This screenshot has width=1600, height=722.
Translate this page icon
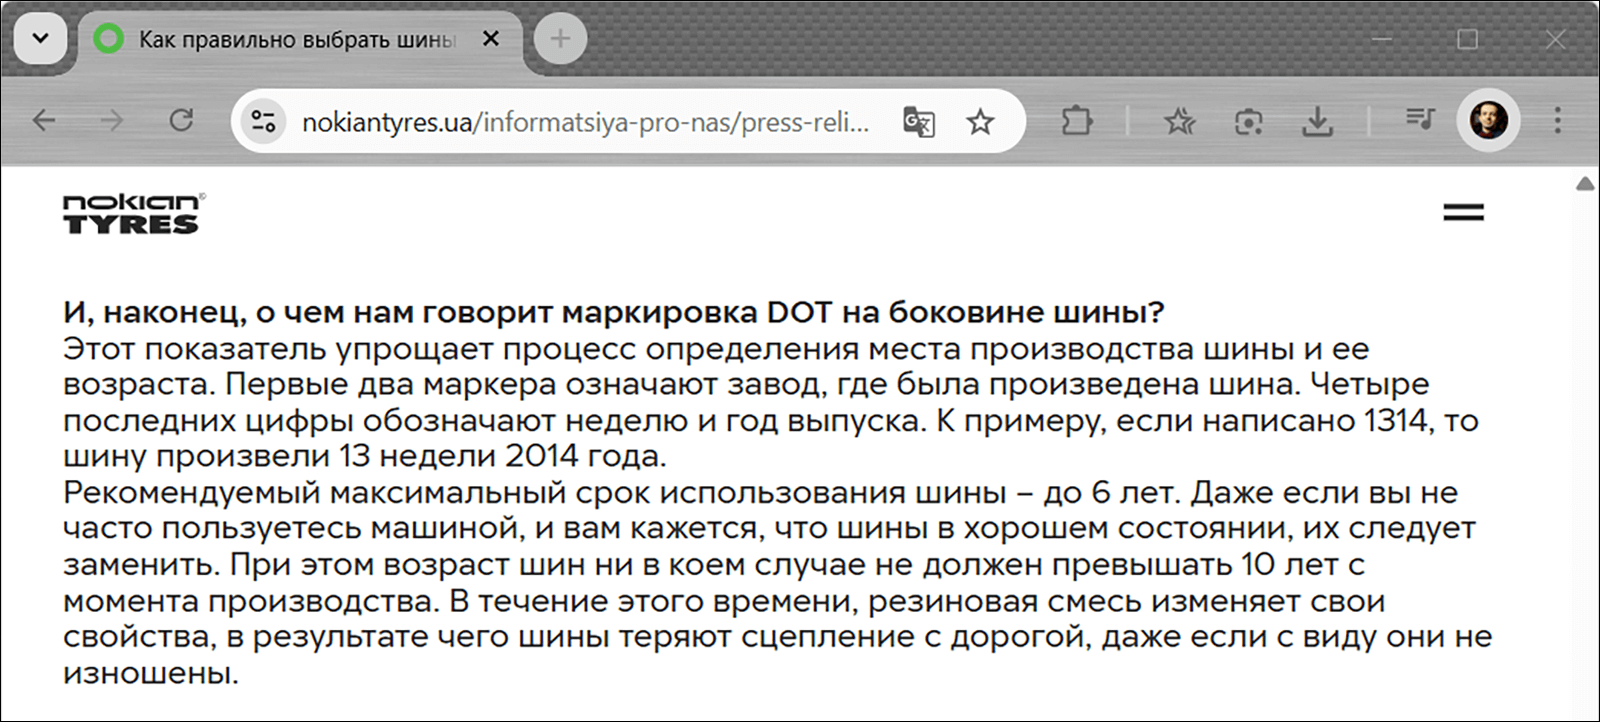click(x=919, y=122)
